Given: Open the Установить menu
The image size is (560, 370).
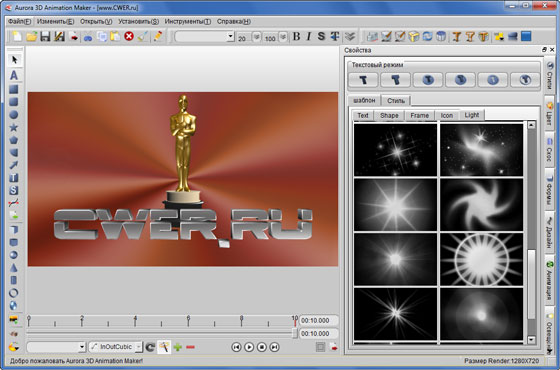Looking at the screenshot, I should [x=139, y=21].
